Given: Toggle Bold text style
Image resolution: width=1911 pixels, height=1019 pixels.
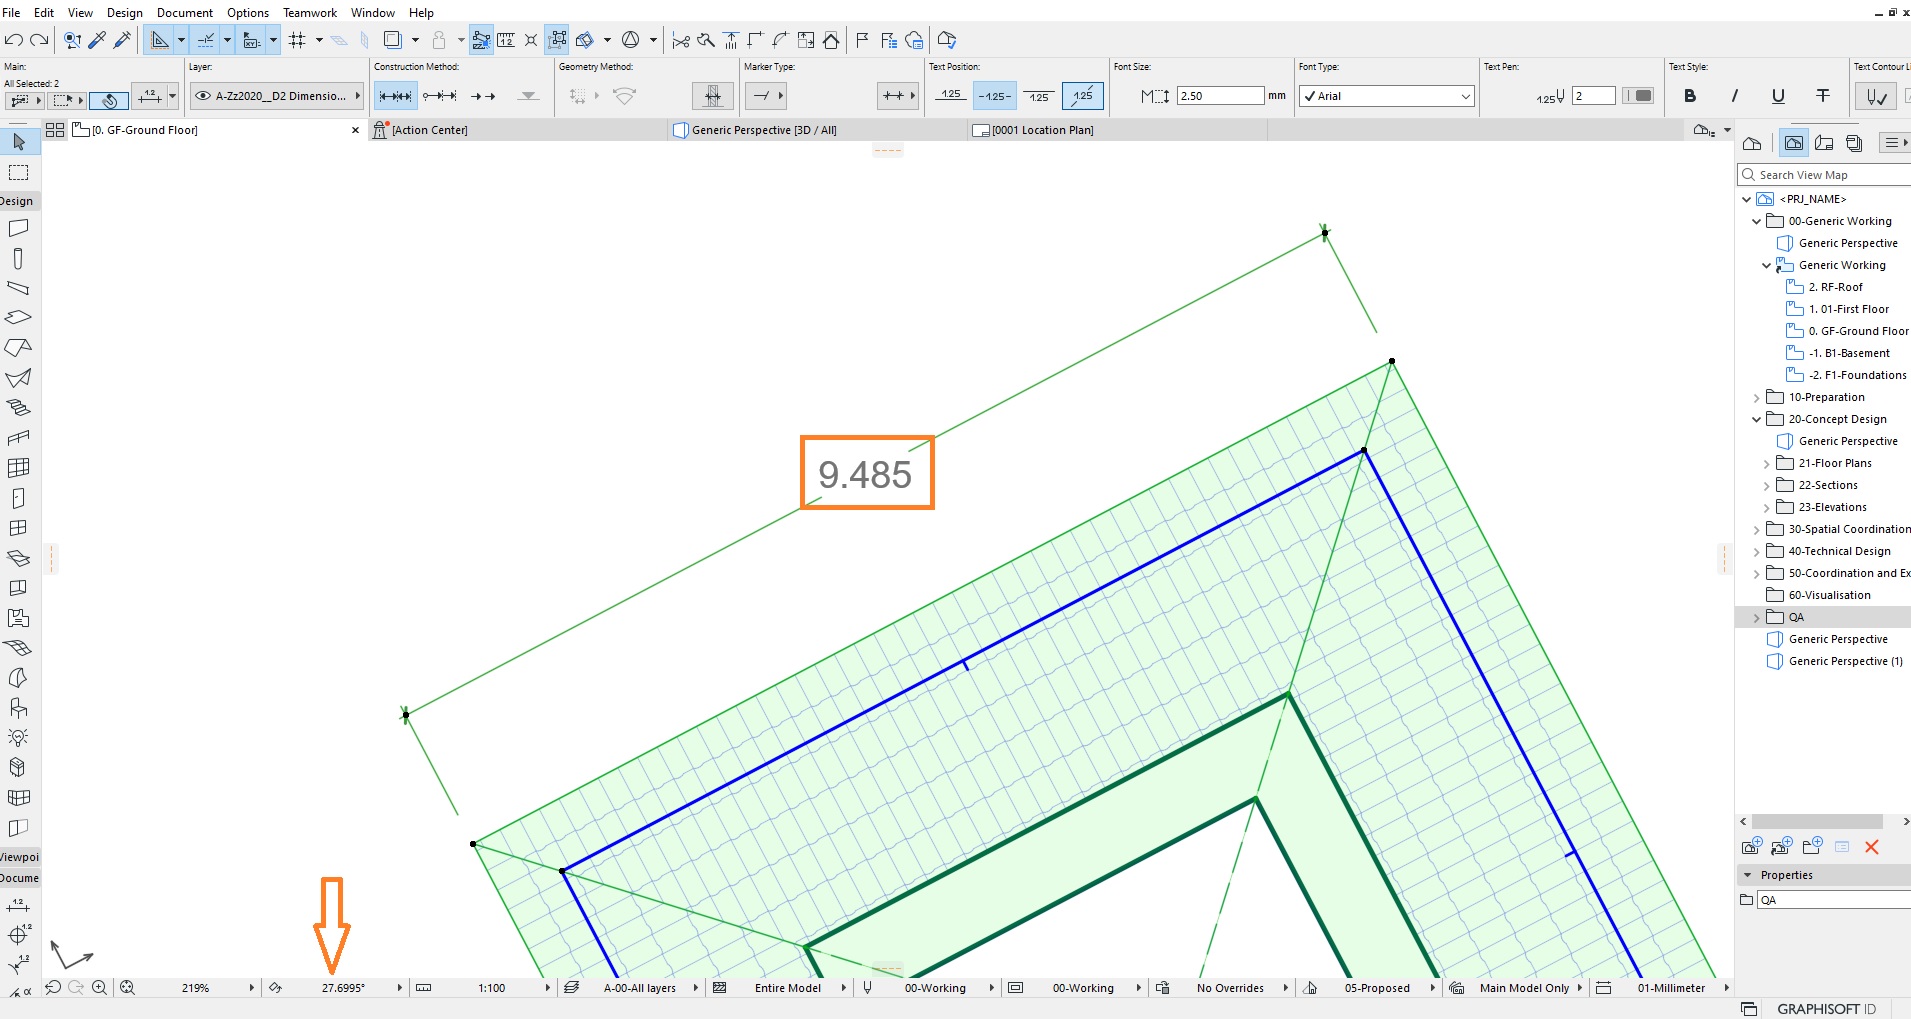Looking at the screenshot, I should pyautogui.click(x=1690, y=96).
